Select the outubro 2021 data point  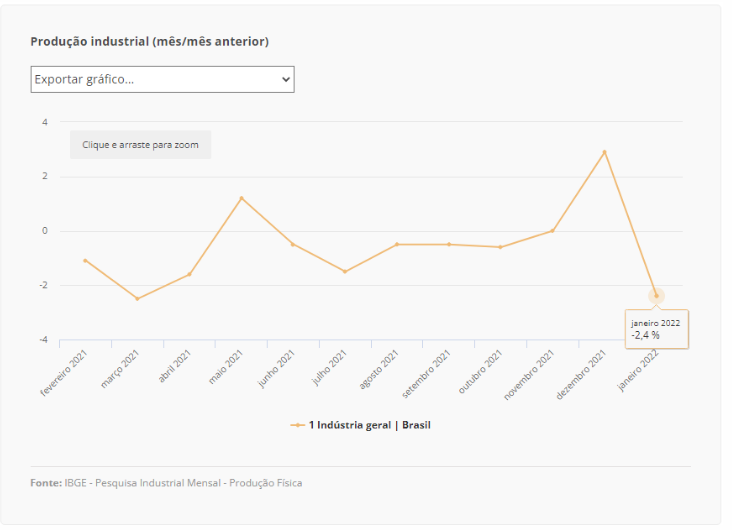(500, 247)
